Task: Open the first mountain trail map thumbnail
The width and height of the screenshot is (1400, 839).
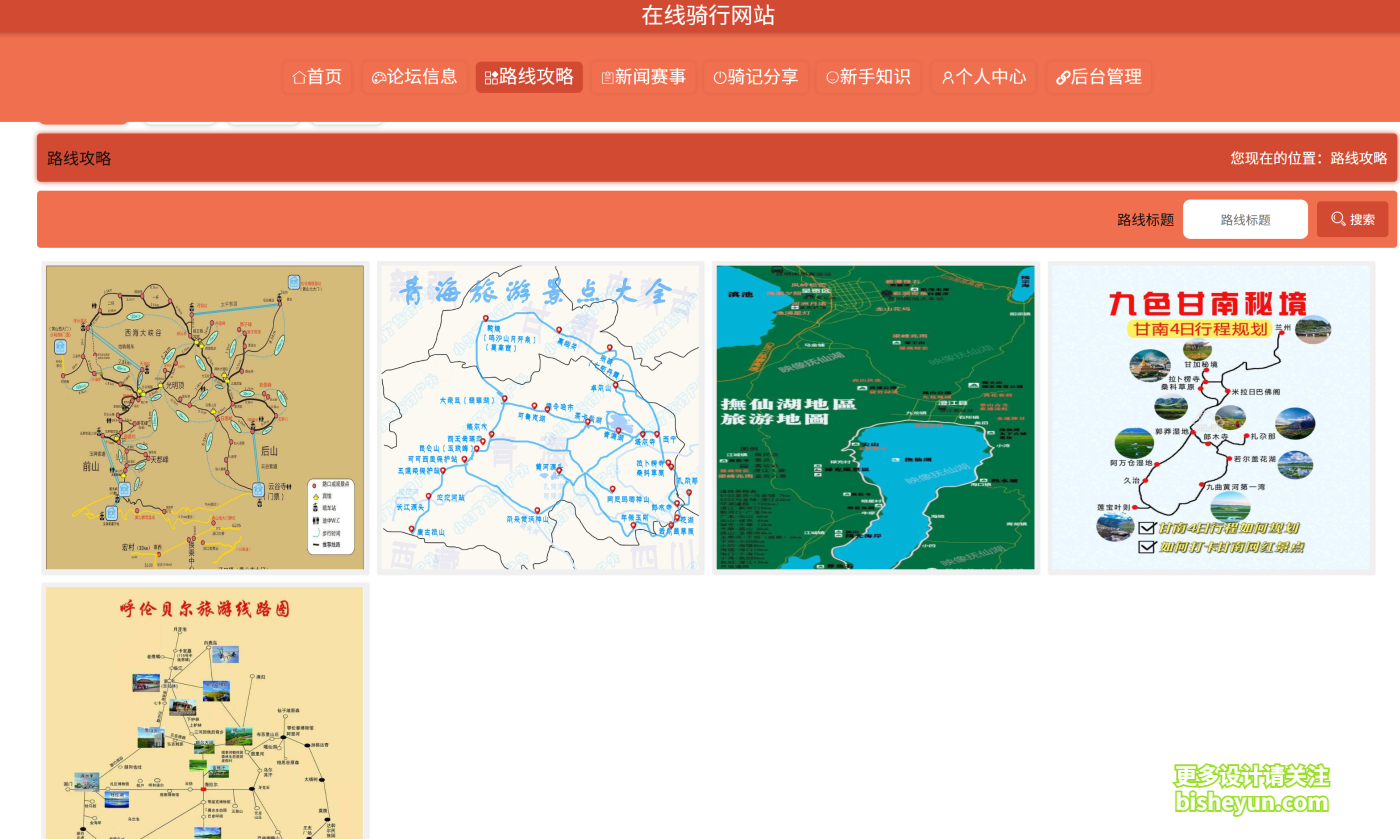Action: tap(204, 417)
